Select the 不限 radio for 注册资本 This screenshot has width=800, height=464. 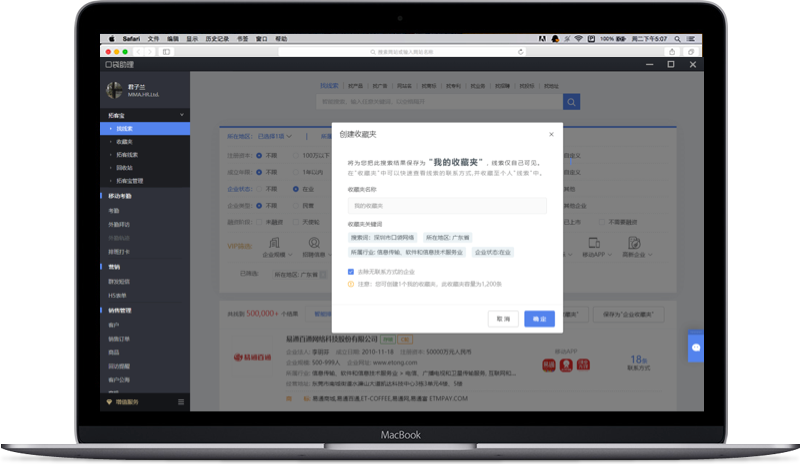(259, 155)
